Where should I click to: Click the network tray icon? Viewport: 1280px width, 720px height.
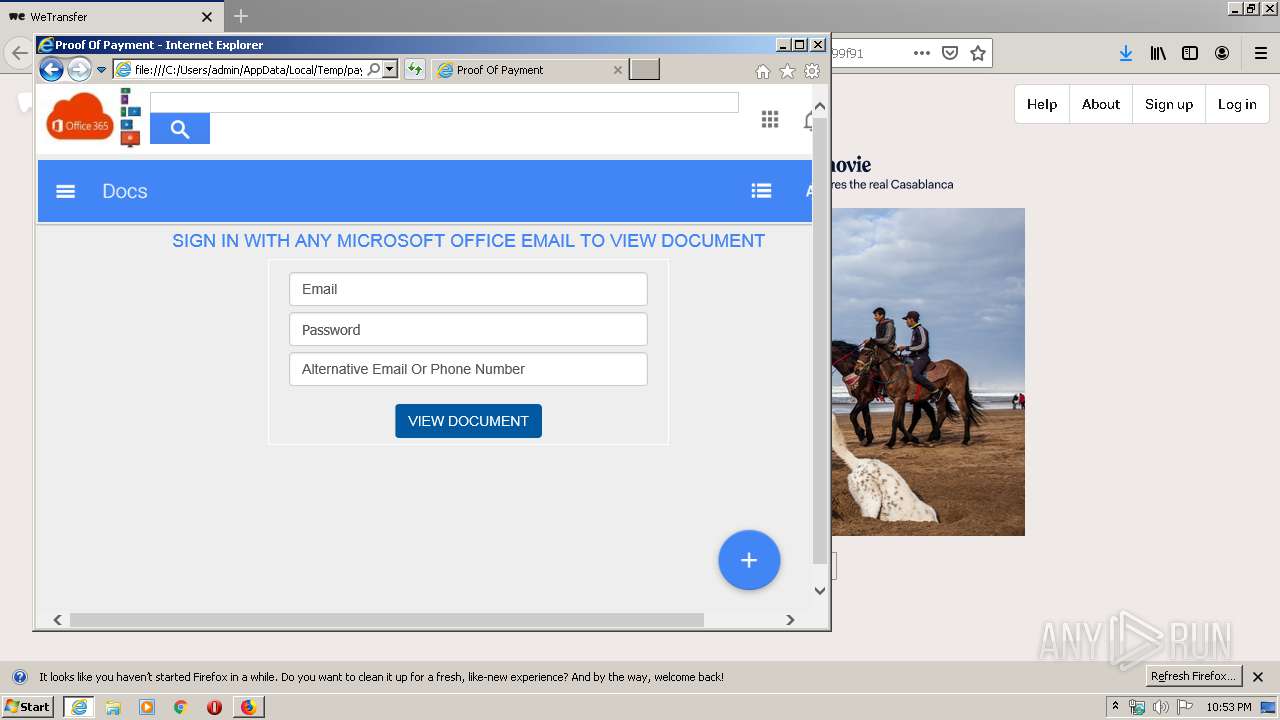click(x=1137, y=707)
